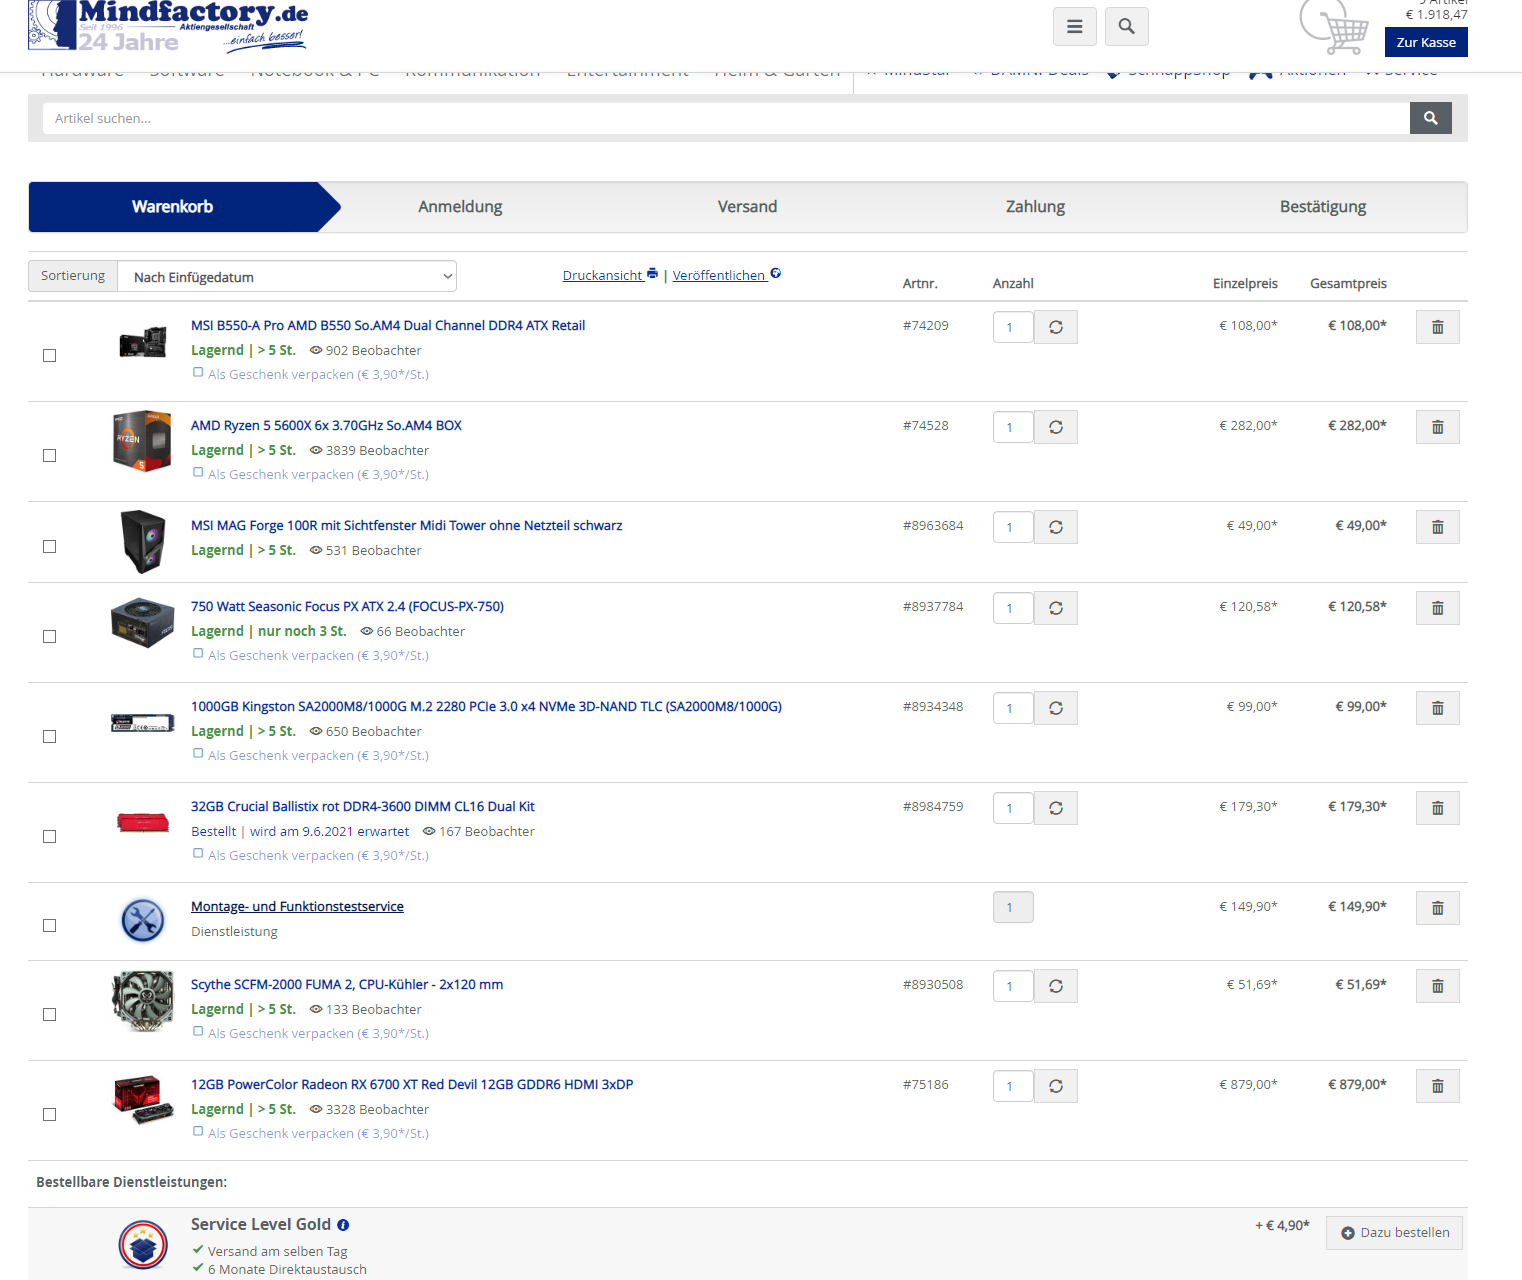Update quantity for MSI MAG Forge 100R
This screenshot has height=1280, width=1522.
click(x=1056, y=527)
